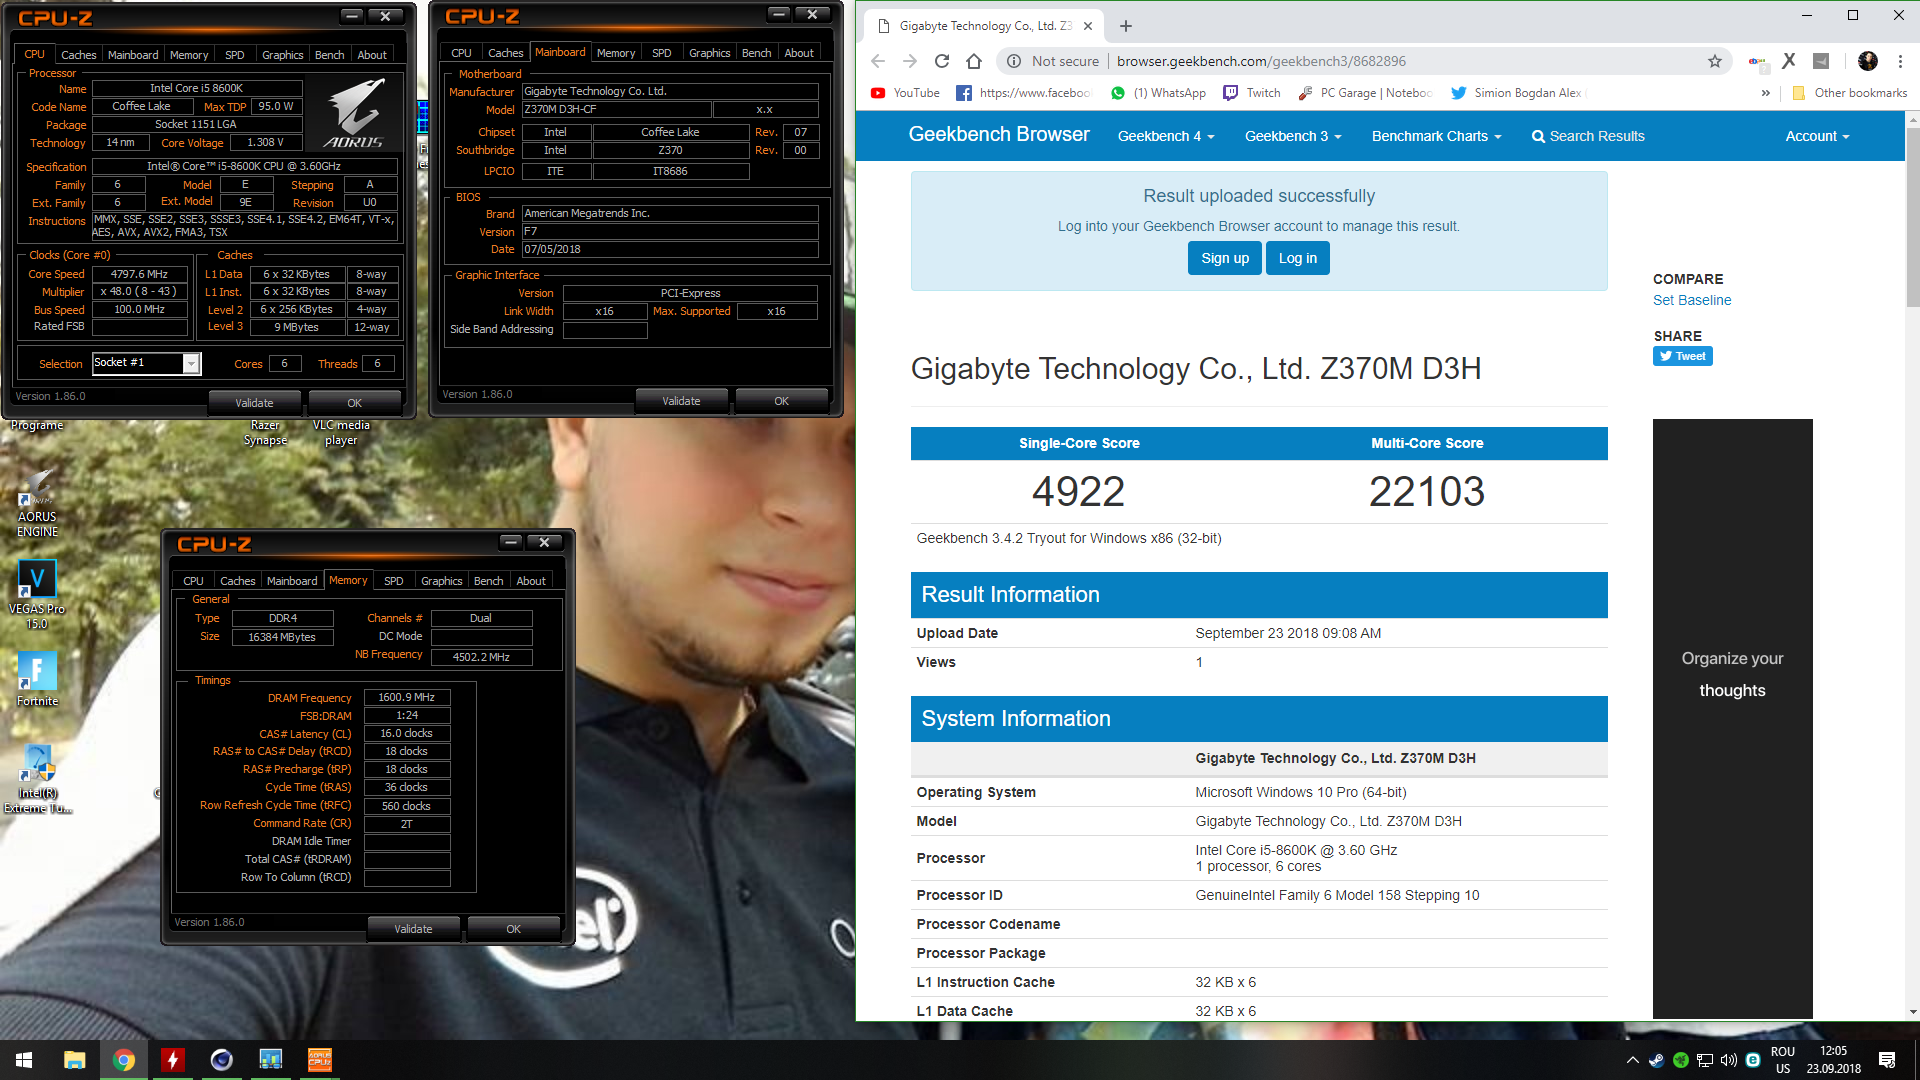
Task: Expand the Geekbench 4 menu
Action: point(1165,136)
